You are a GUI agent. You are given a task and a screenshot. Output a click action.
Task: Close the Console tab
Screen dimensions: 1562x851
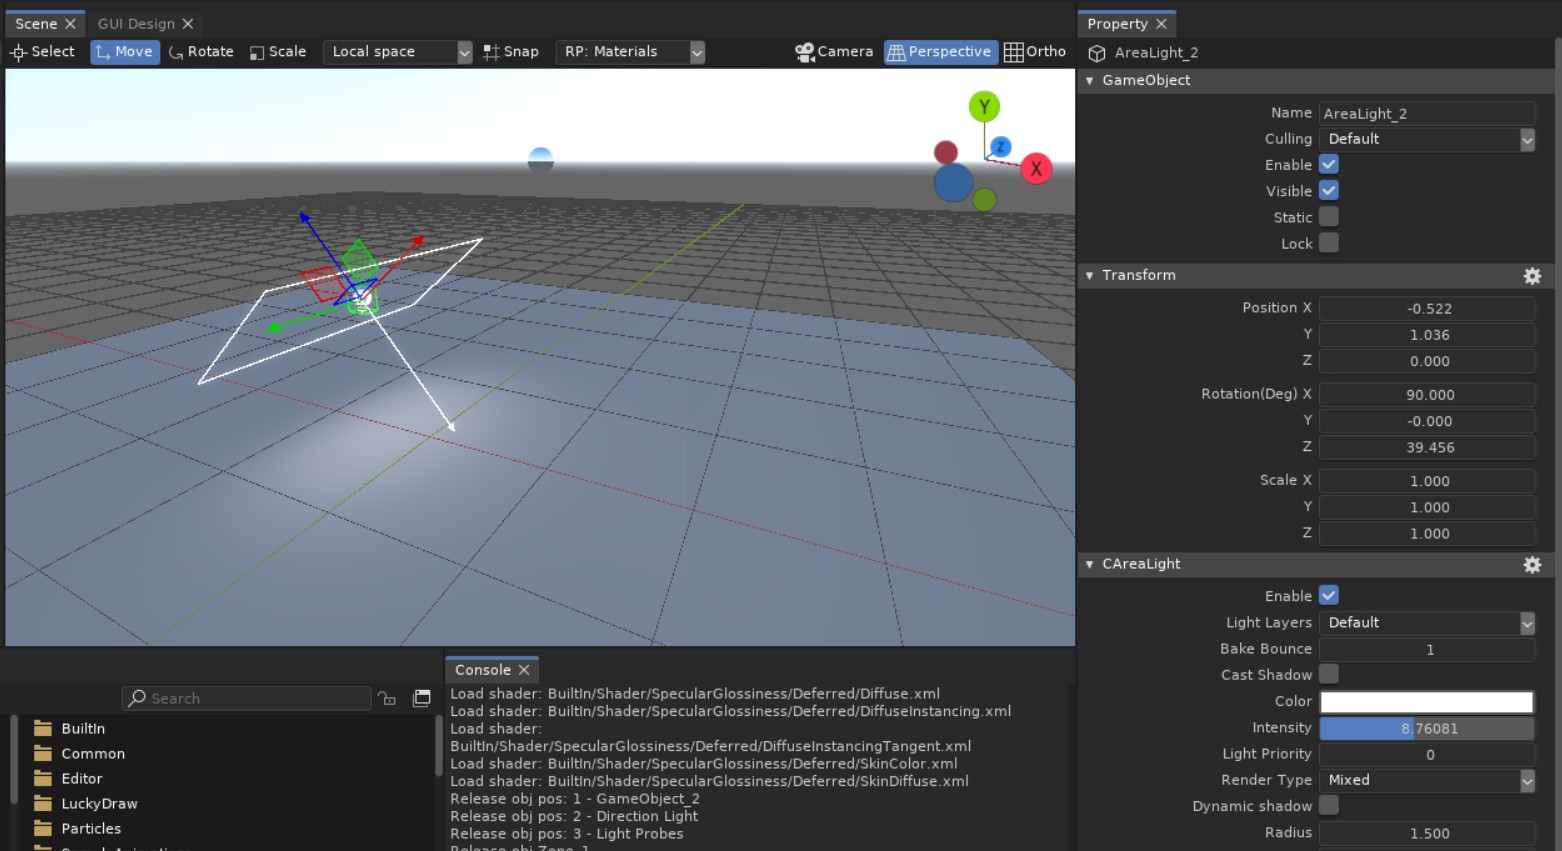click(524, 670)
